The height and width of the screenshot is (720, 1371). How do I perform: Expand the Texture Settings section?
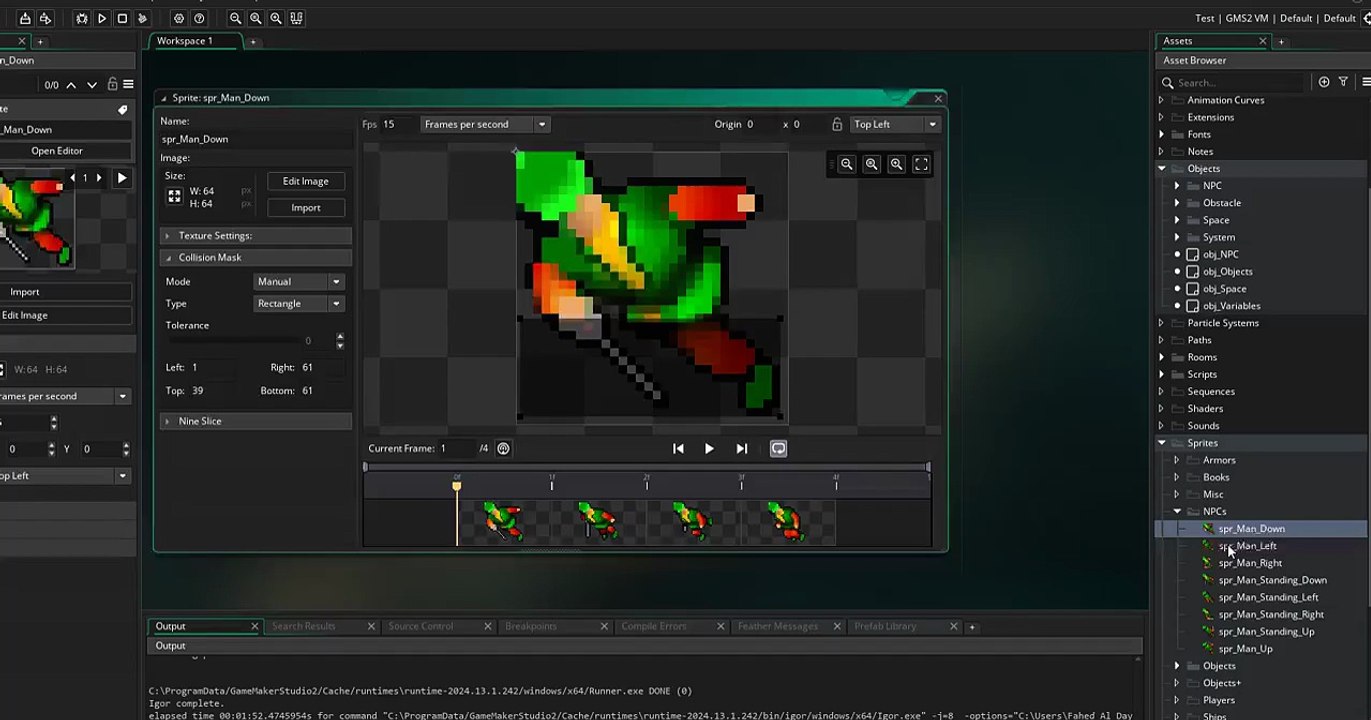(256, 235)
